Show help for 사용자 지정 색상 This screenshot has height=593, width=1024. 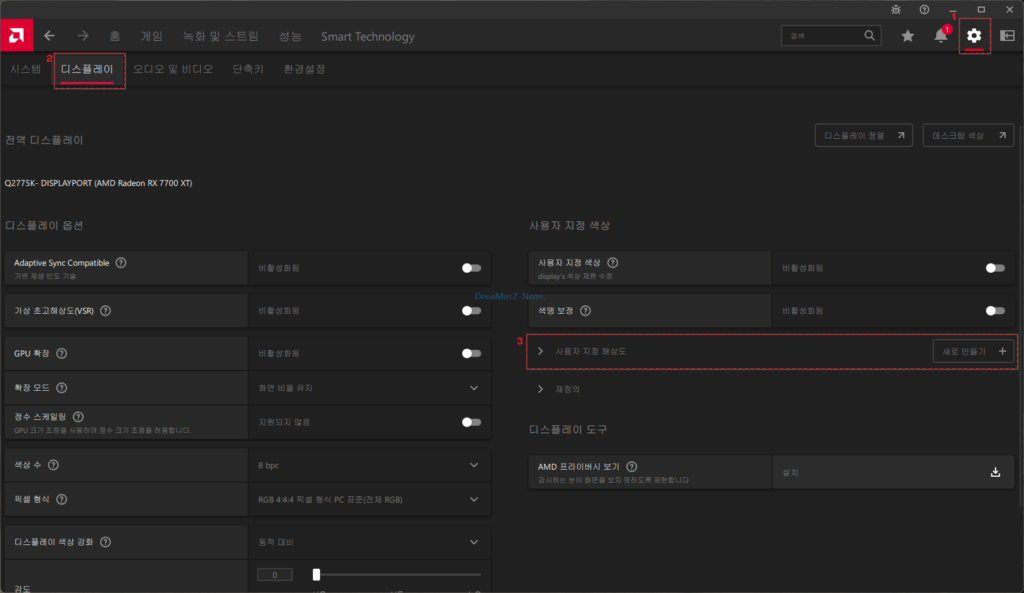click(613, 263)
